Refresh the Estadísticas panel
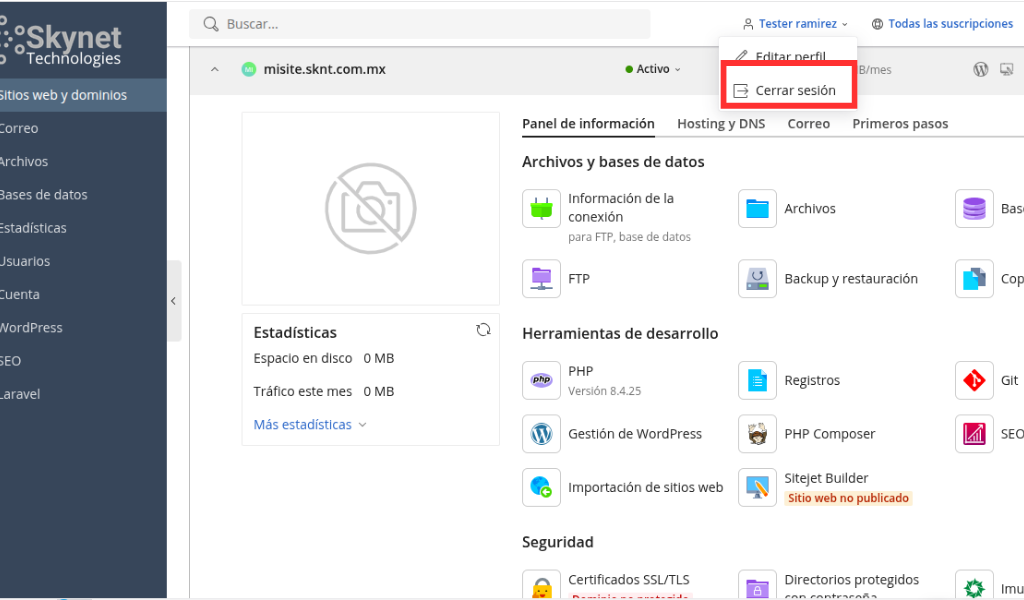The image size is (1024, 600). (483, 330)
